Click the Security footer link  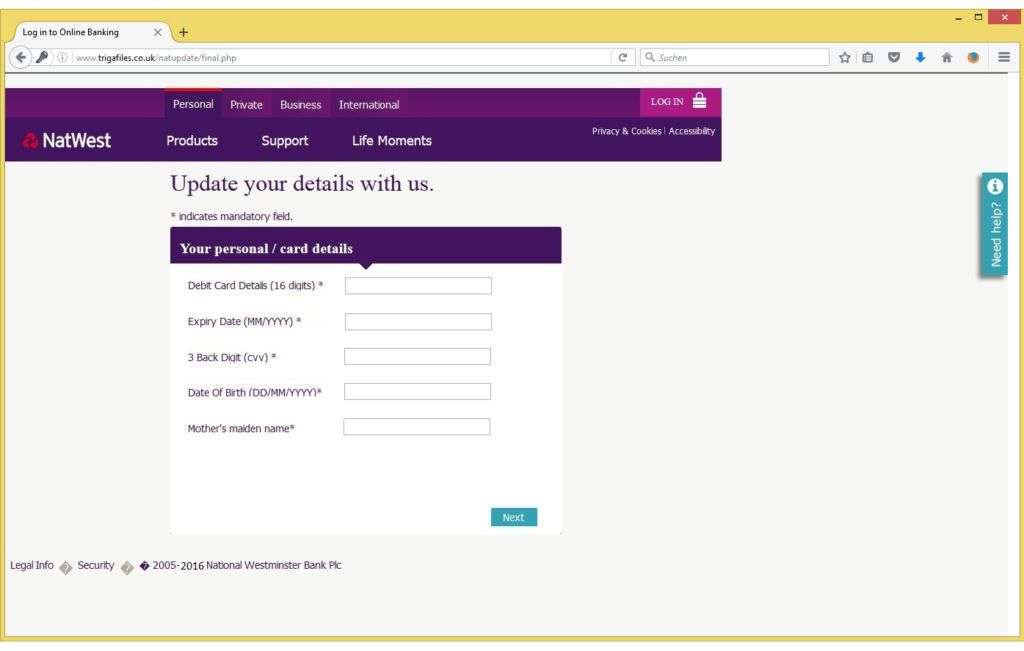pos(95,565)
